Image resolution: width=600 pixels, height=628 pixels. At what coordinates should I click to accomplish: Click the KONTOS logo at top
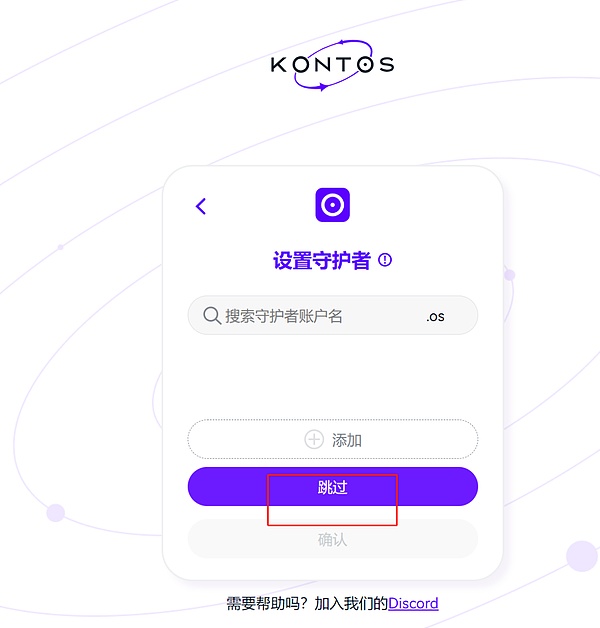(332, 65)
